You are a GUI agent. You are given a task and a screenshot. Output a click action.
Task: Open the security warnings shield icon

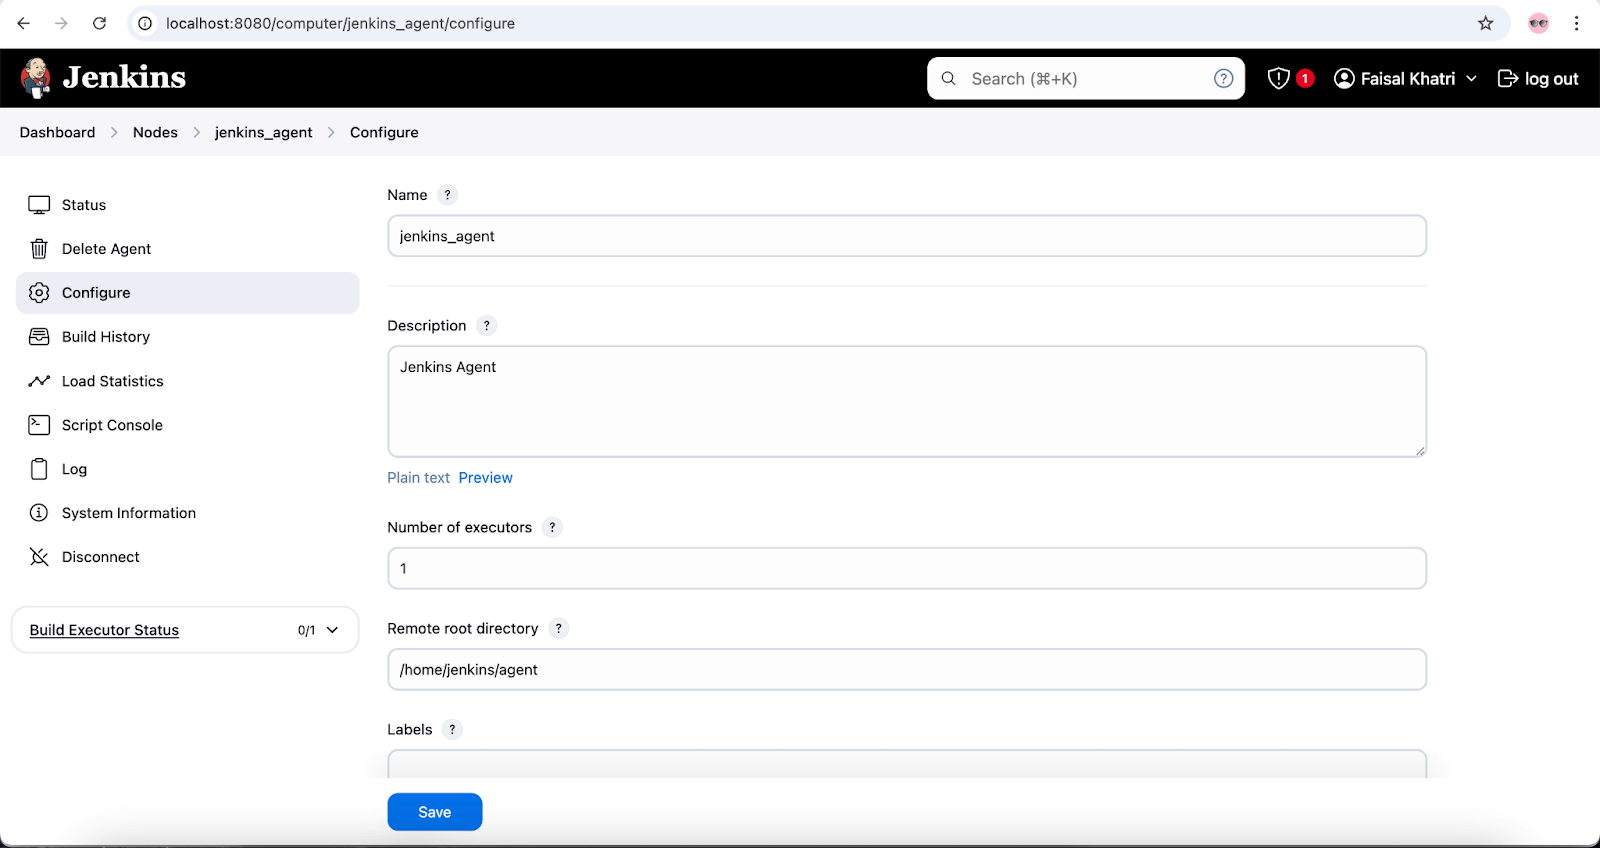tap(1278, 78)
